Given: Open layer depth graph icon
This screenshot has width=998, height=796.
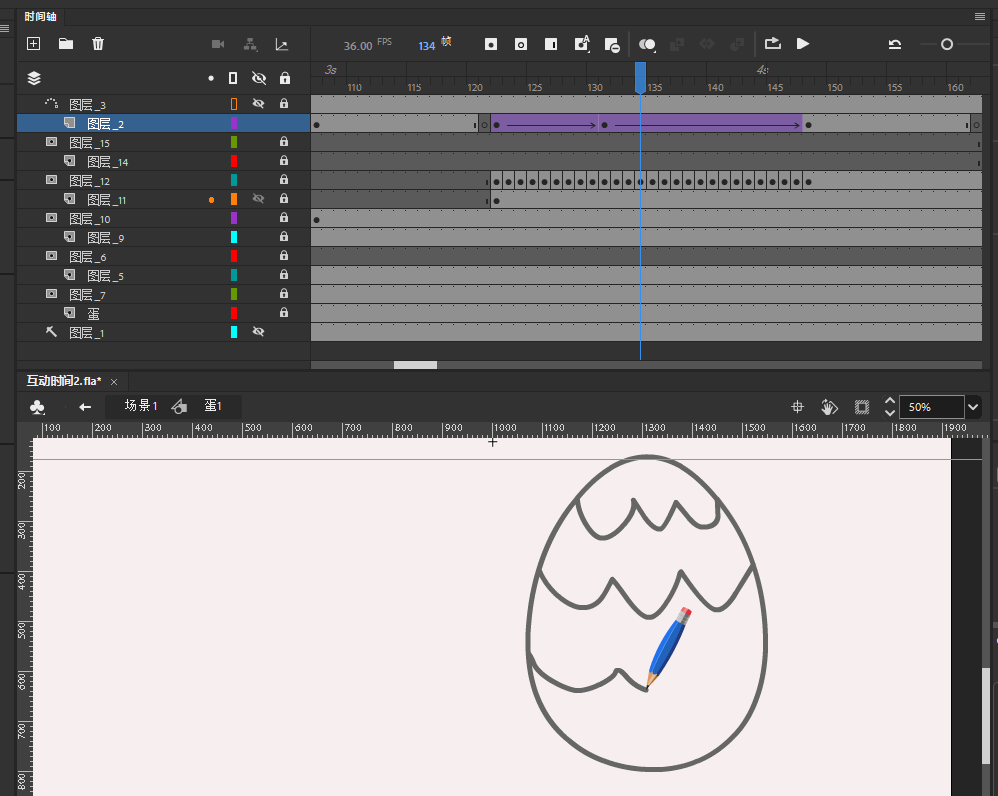Looking at the screenshot, I should point(281,44).
